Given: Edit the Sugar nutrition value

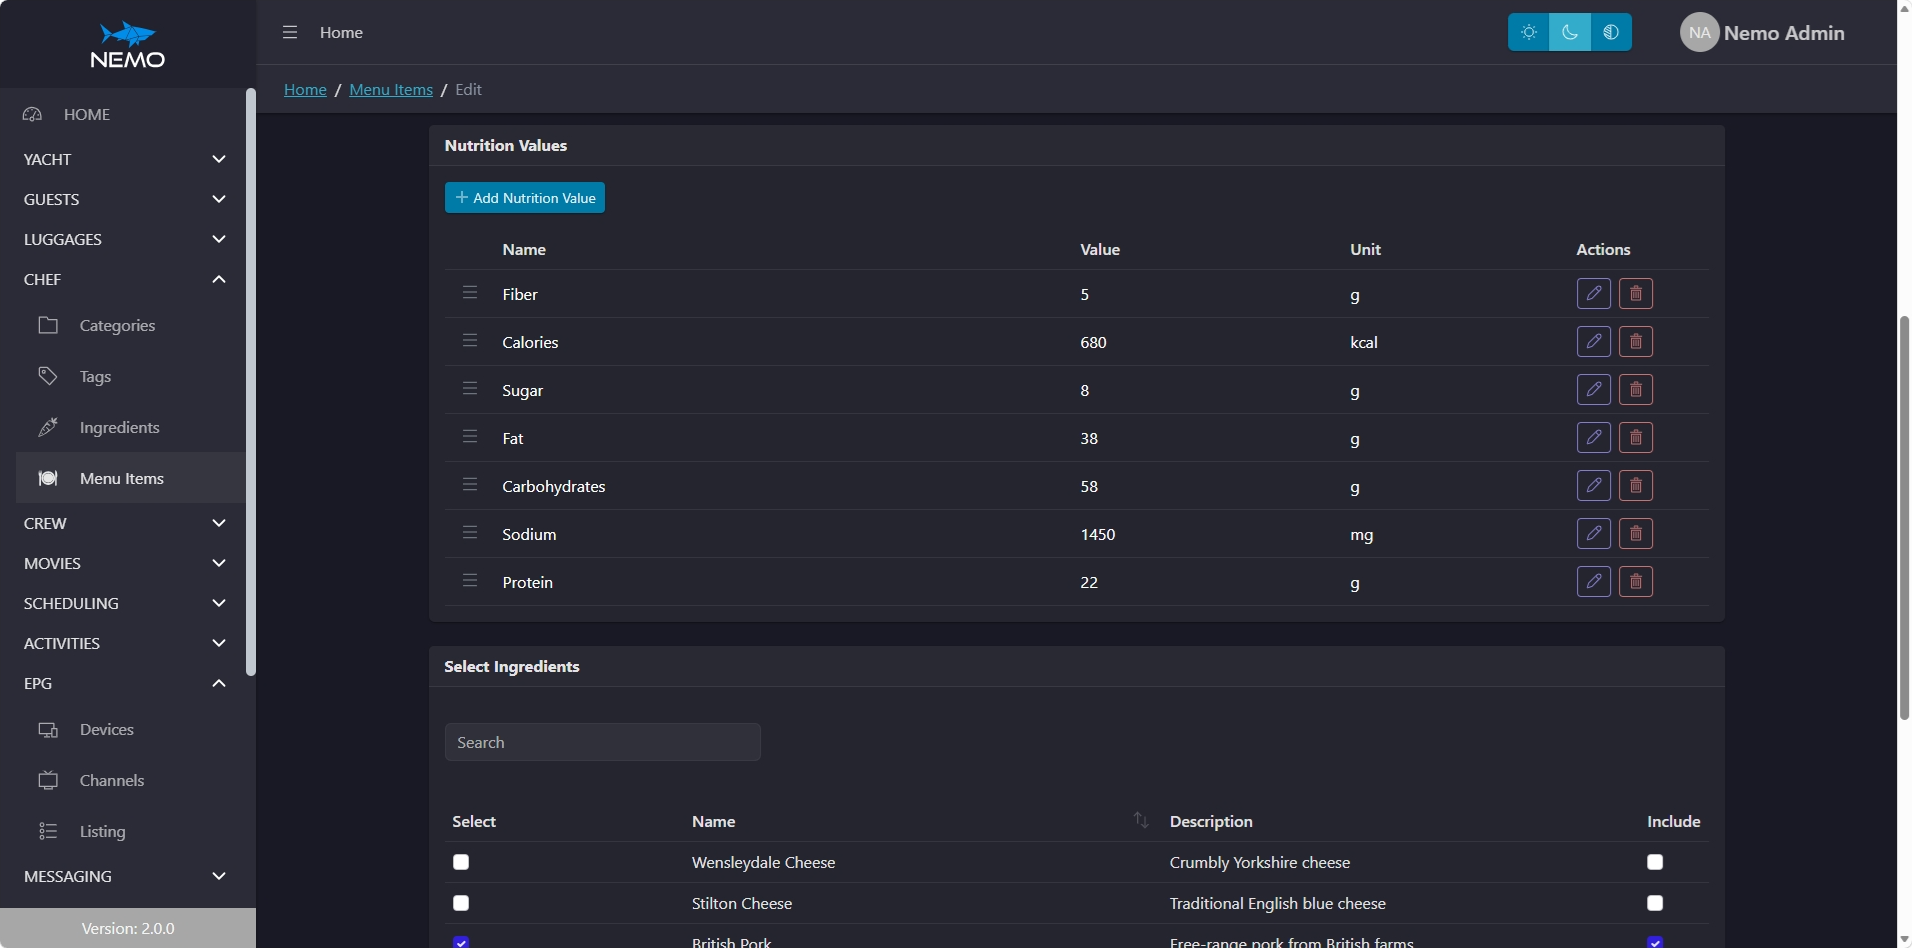Looking at the screenshot, I should (x=1594, y=390).
